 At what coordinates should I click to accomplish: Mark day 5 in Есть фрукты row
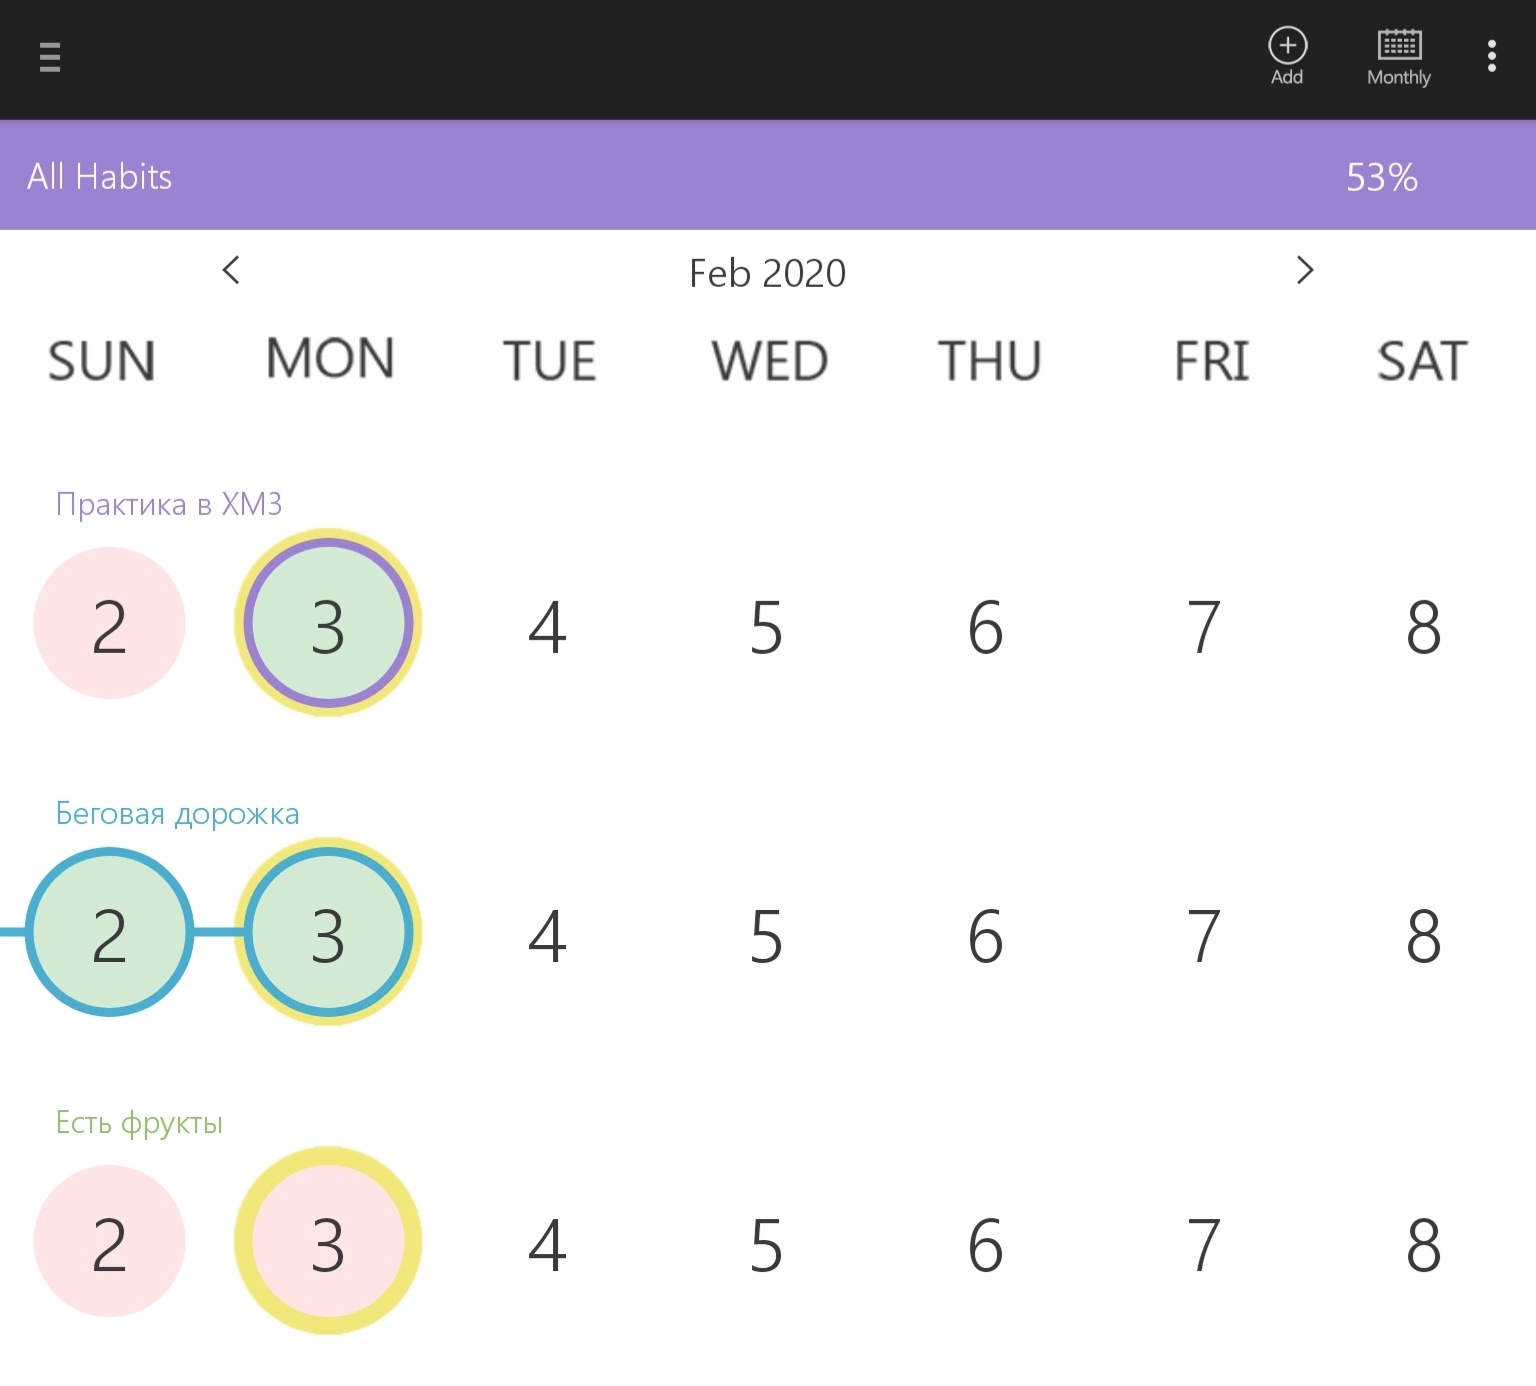click(766, 1245)
